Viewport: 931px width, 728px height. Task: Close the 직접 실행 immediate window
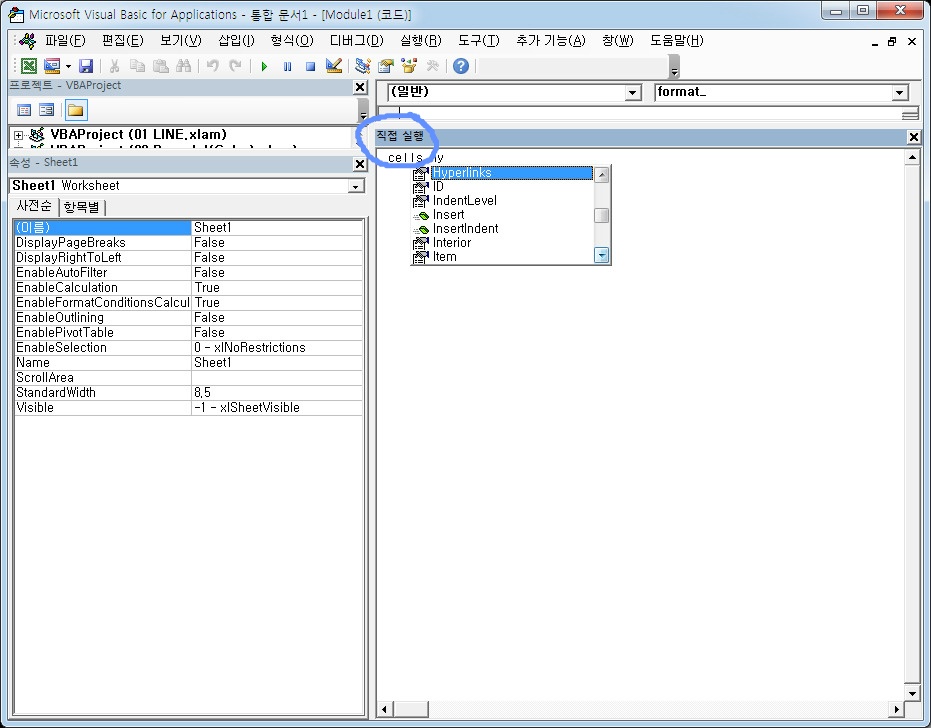[914, 137]
